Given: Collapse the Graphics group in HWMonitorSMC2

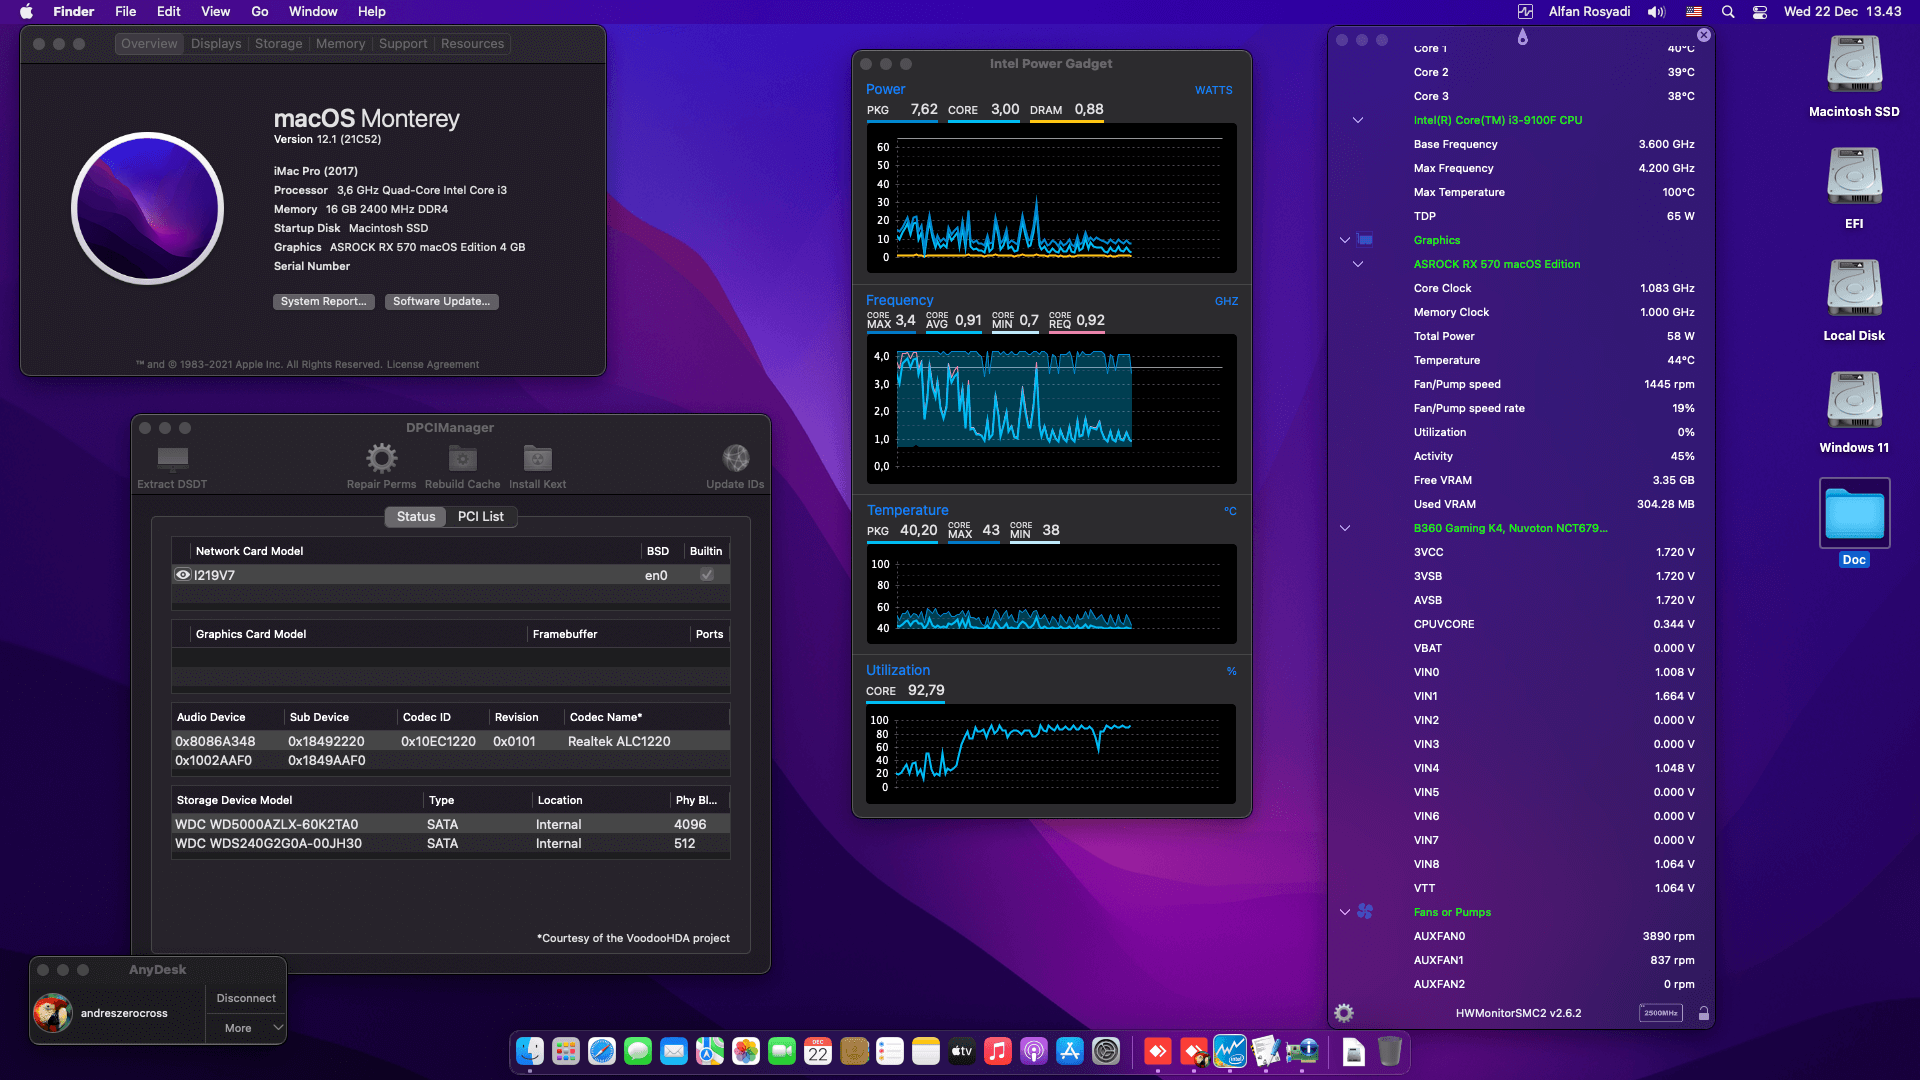Looking at the screenshot, I should pyautogui.click(x=1345, y=240).
